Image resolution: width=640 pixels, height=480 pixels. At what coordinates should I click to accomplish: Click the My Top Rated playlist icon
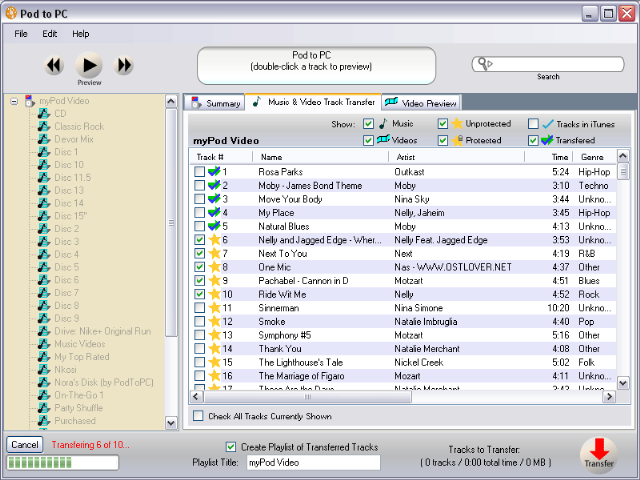(x=44, y=357)
